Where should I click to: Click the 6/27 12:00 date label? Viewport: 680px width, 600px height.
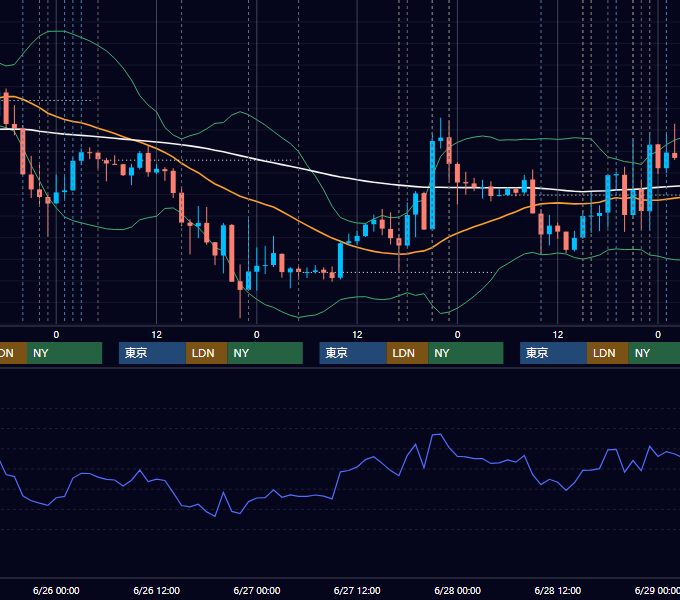click(357, 590)
